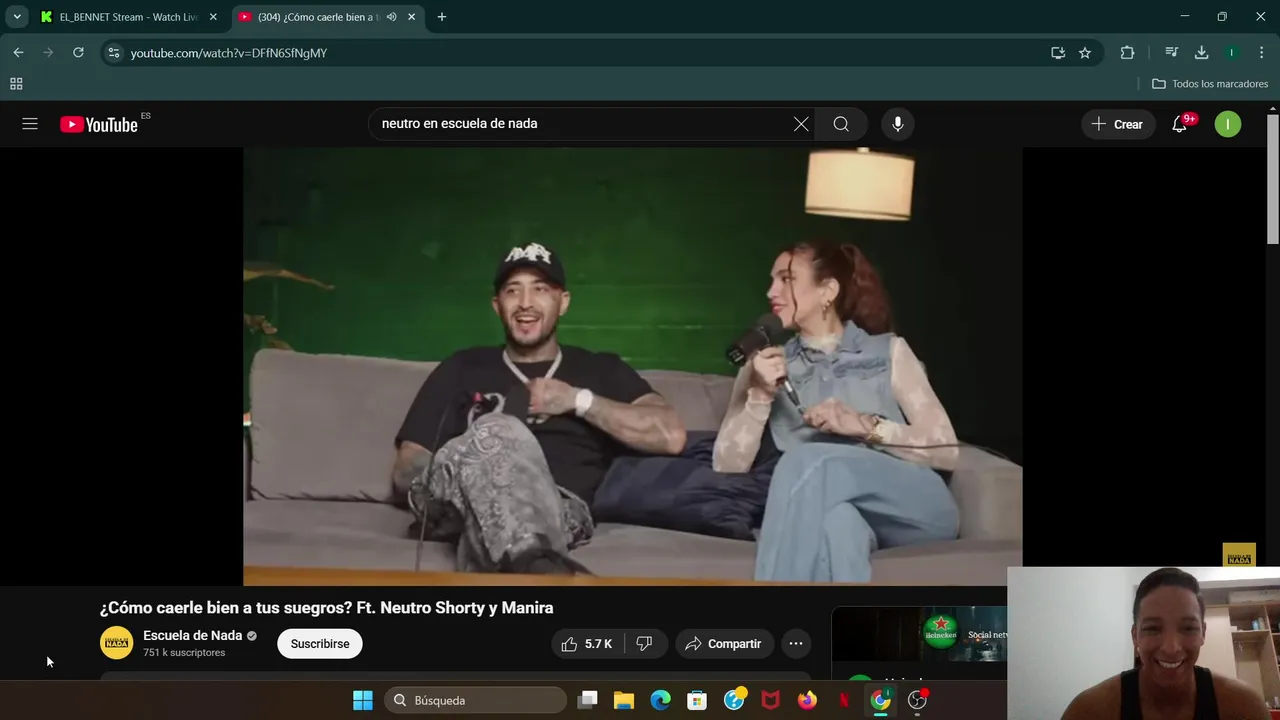
Task: Share the video with Compartir
Action: (724, 644)
